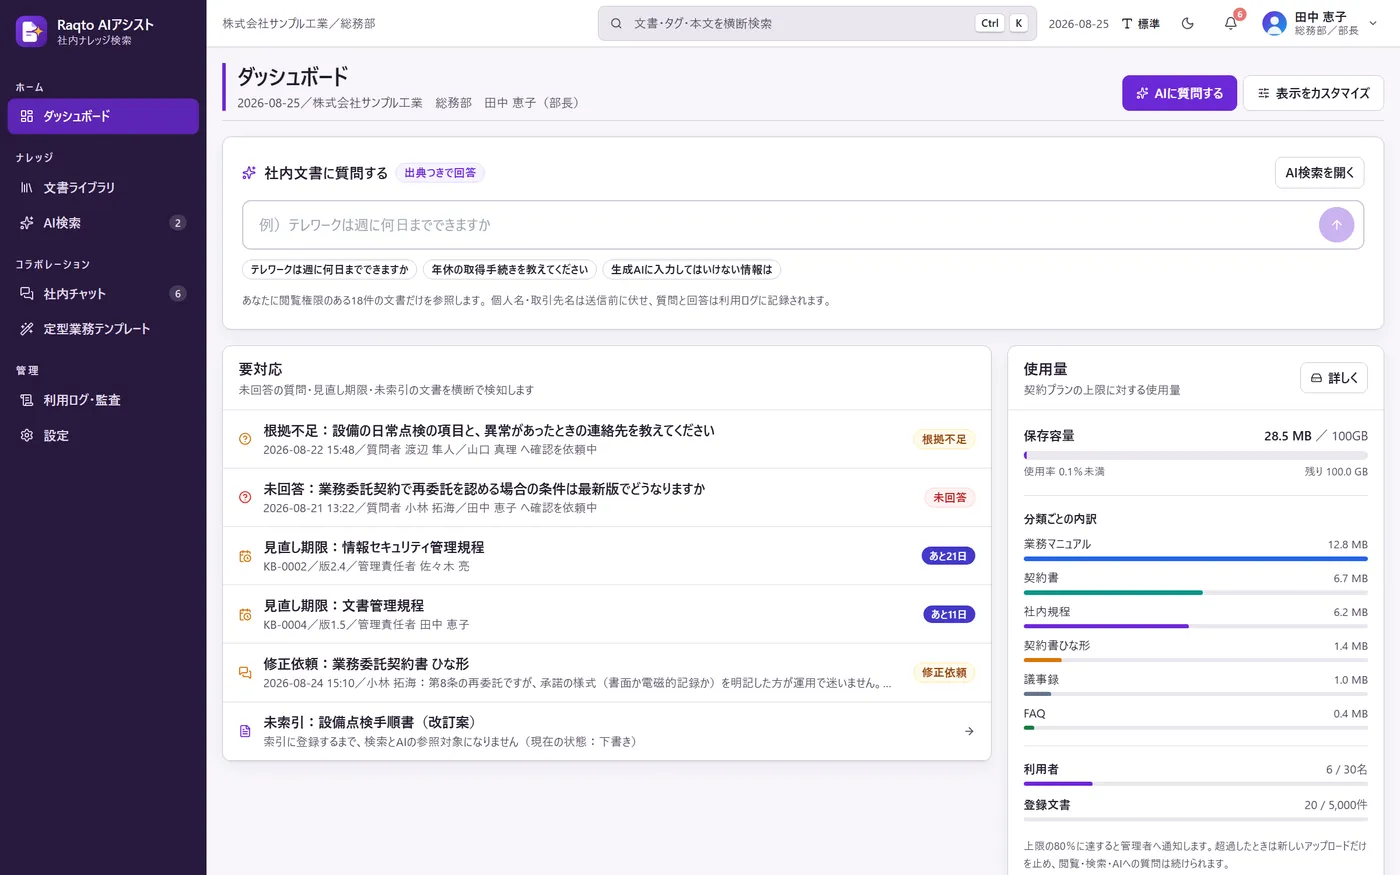Open the 根拠不足 設備の日常点検 item
Image resolution: width=1400 pixels, height=875 pixels.
click(606, 439)
